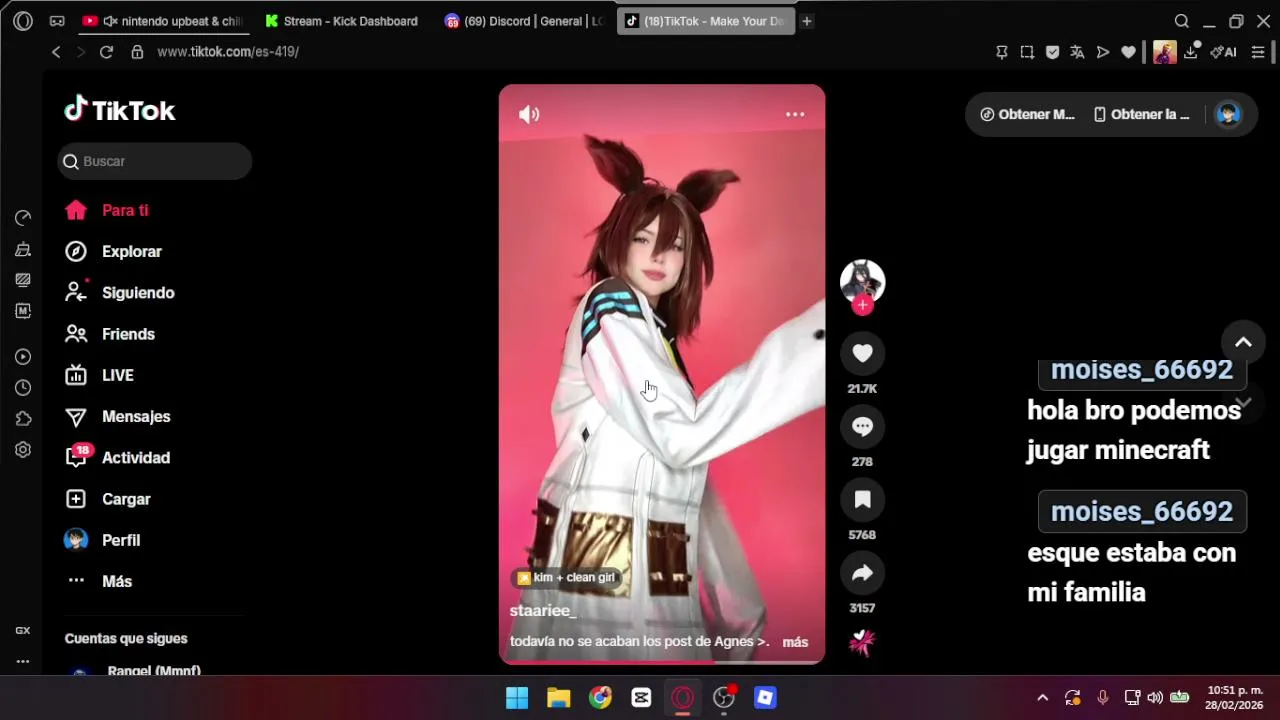The width and height of the screenshot is (1280, 720).
Task: Click the lock site info icon
Action: (138, 52)
